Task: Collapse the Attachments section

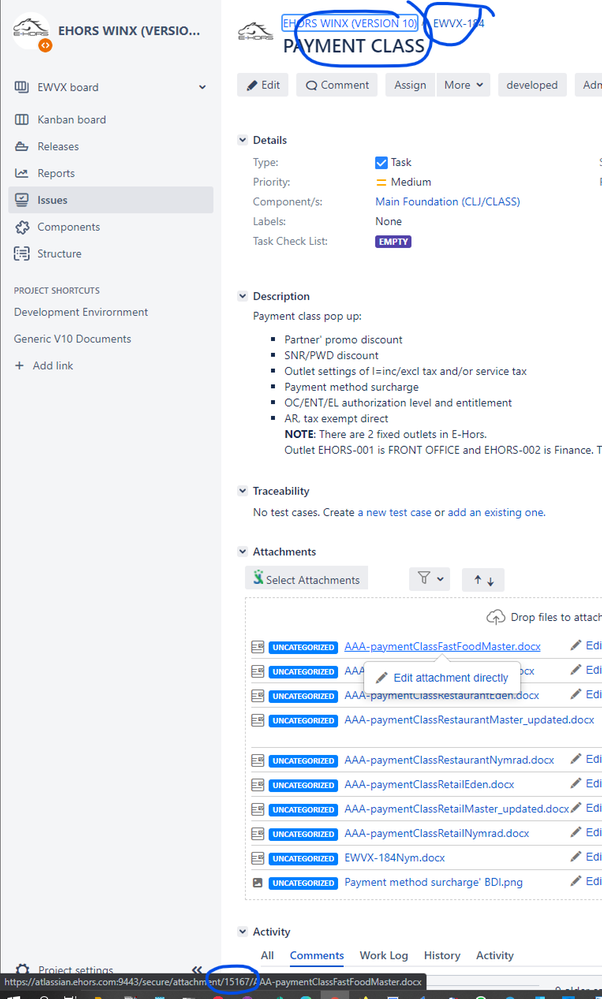Action: click(x=242, y=552)
